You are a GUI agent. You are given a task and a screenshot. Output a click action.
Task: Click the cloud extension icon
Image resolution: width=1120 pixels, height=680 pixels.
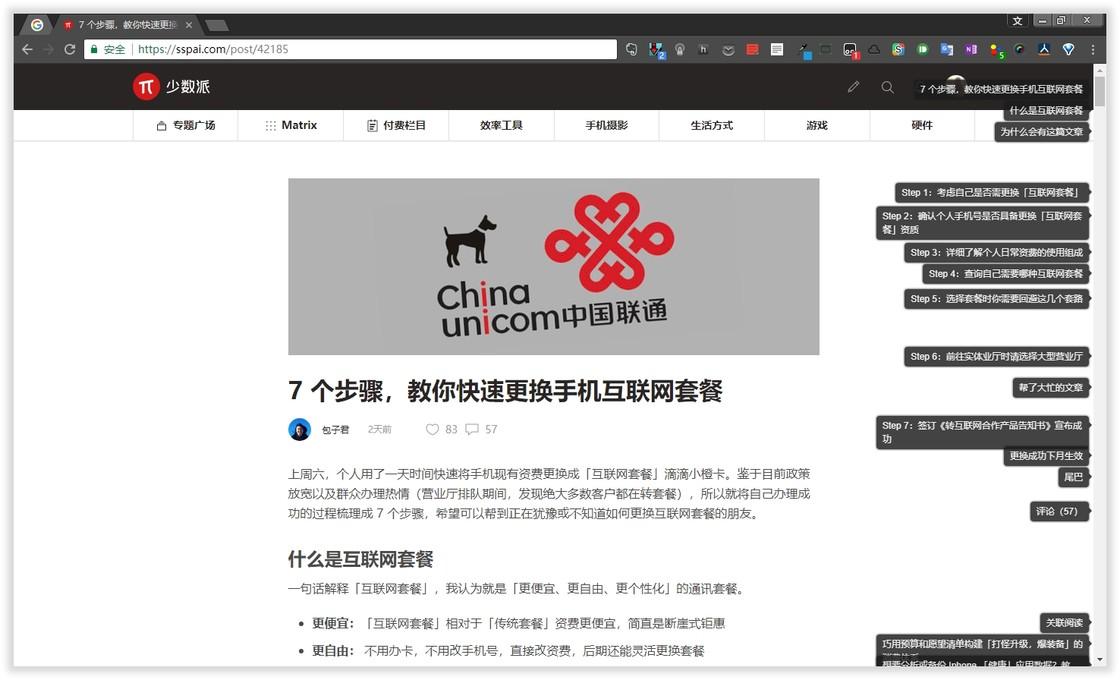[x=875, y=49]
